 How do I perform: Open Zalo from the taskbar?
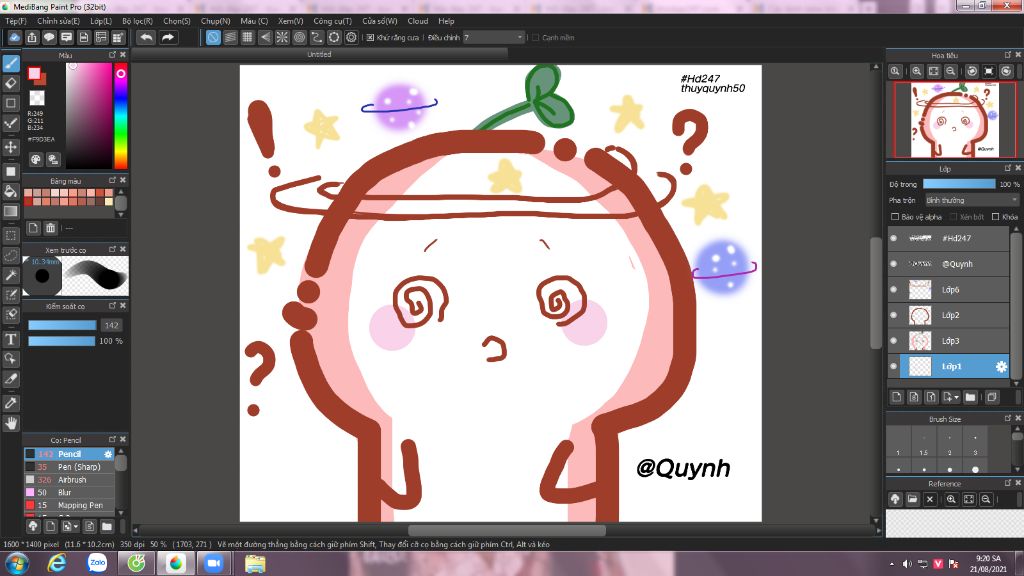pos(97,563)
